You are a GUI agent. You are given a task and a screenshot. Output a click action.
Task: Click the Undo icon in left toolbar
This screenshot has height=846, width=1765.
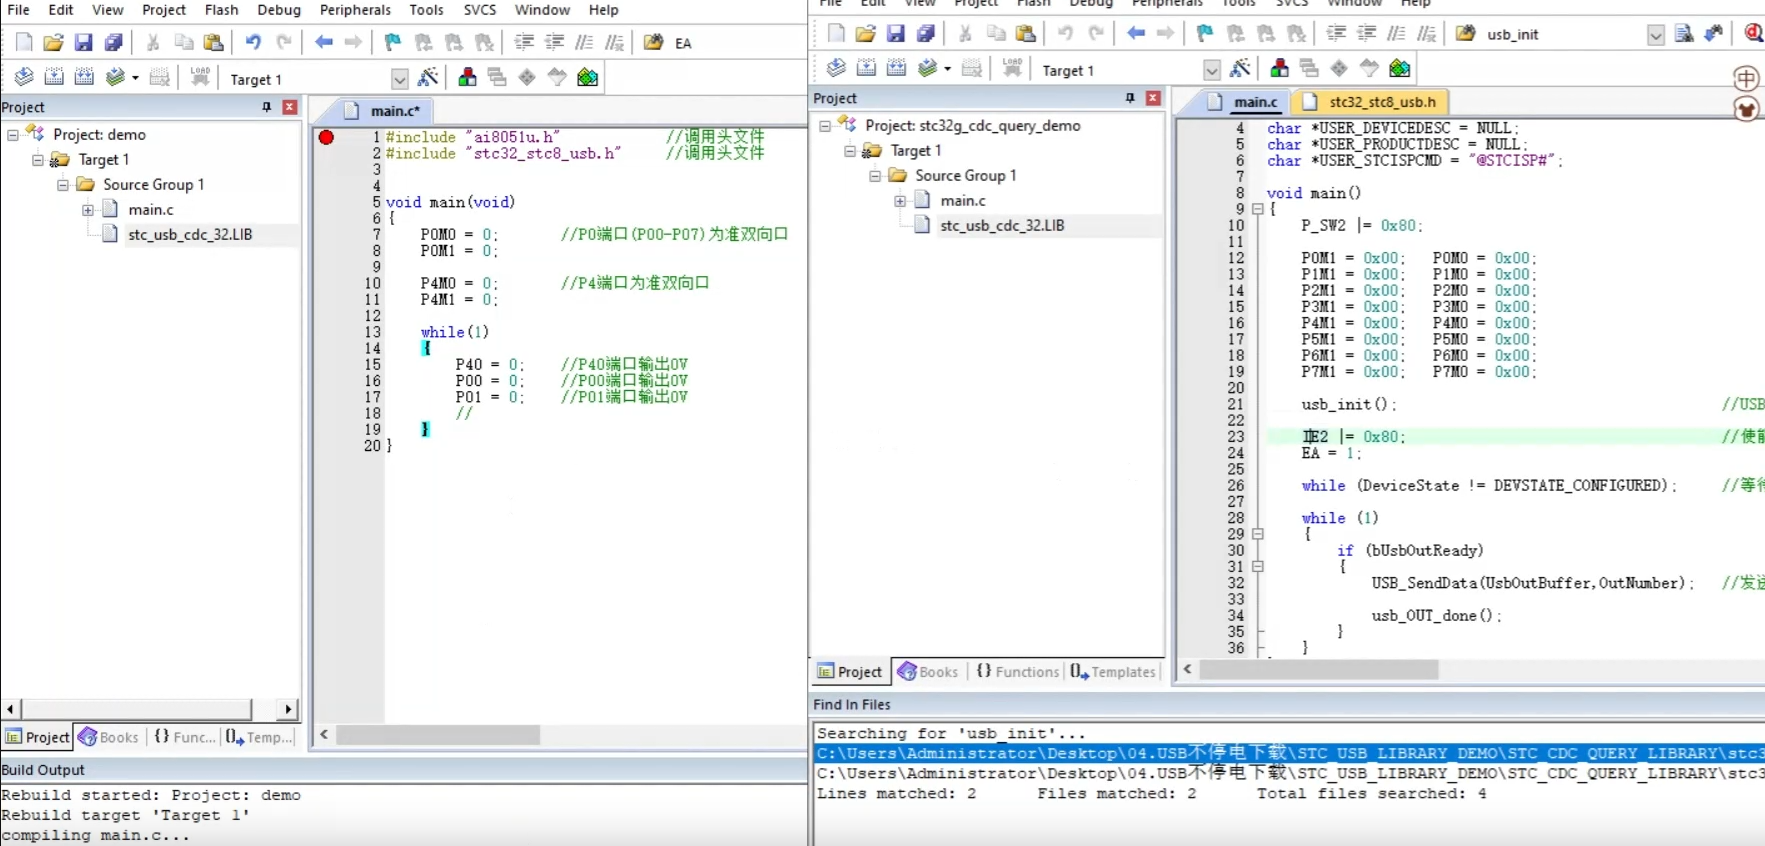pyautogui.click(x=253, y=43)
